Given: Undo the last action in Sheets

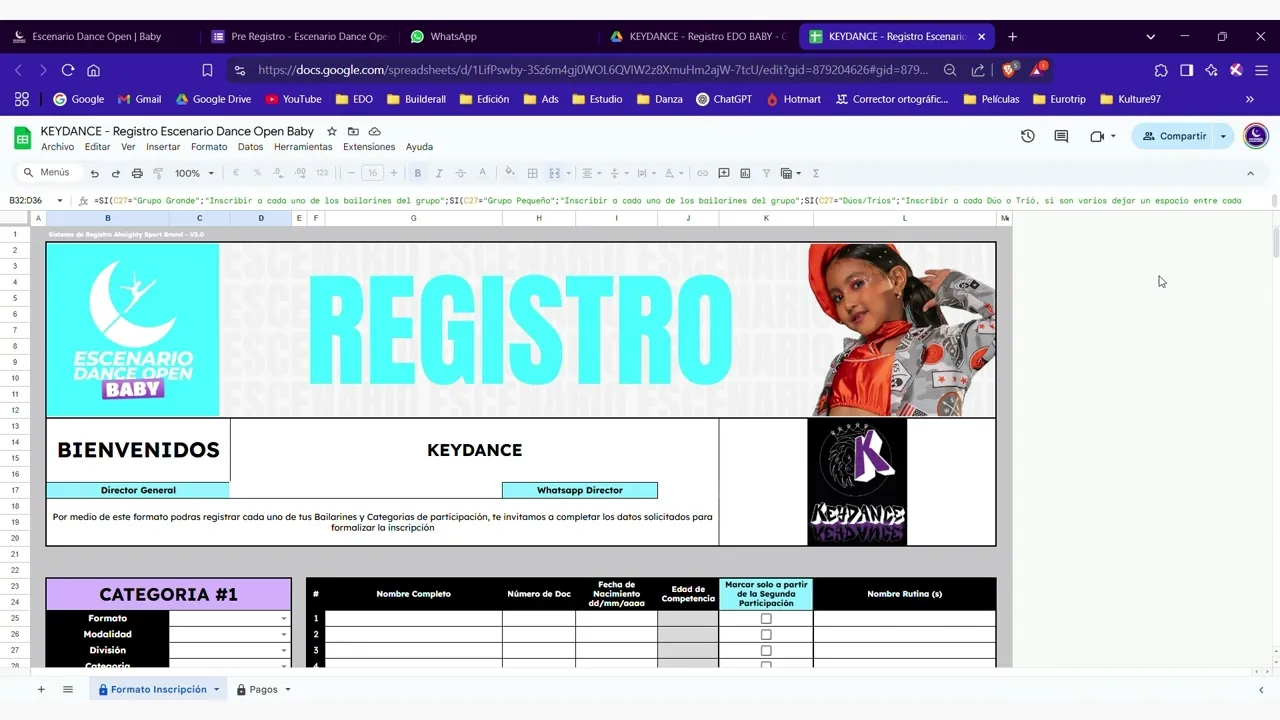Looking at the screenshot, I should coord(95,173).
